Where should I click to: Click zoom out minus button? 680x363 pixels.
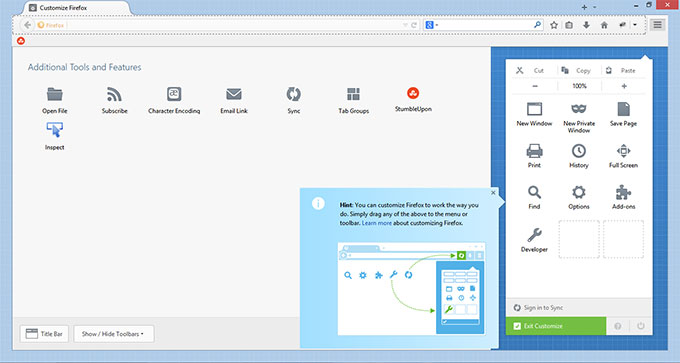pos(535,86)
